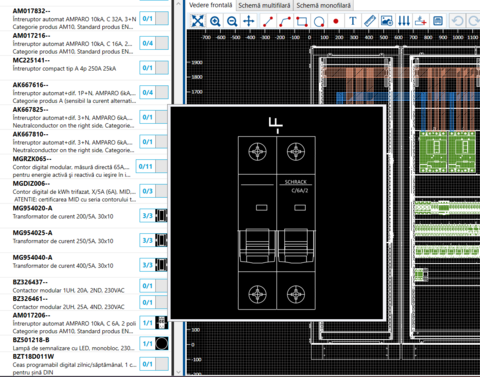Select the pan move tool

(249, 21)
